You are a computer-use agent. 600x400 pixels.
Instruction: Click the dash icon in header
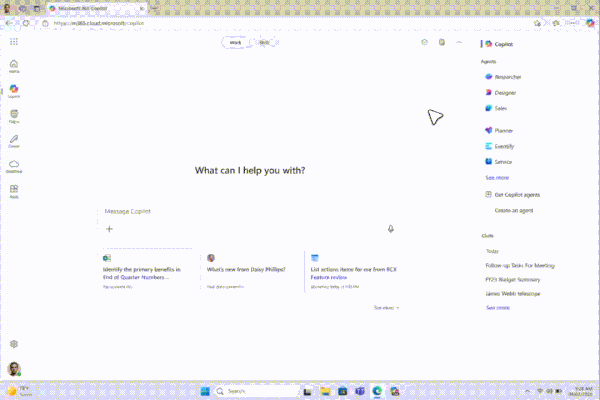pyautogui.click(x=459, y=42)
